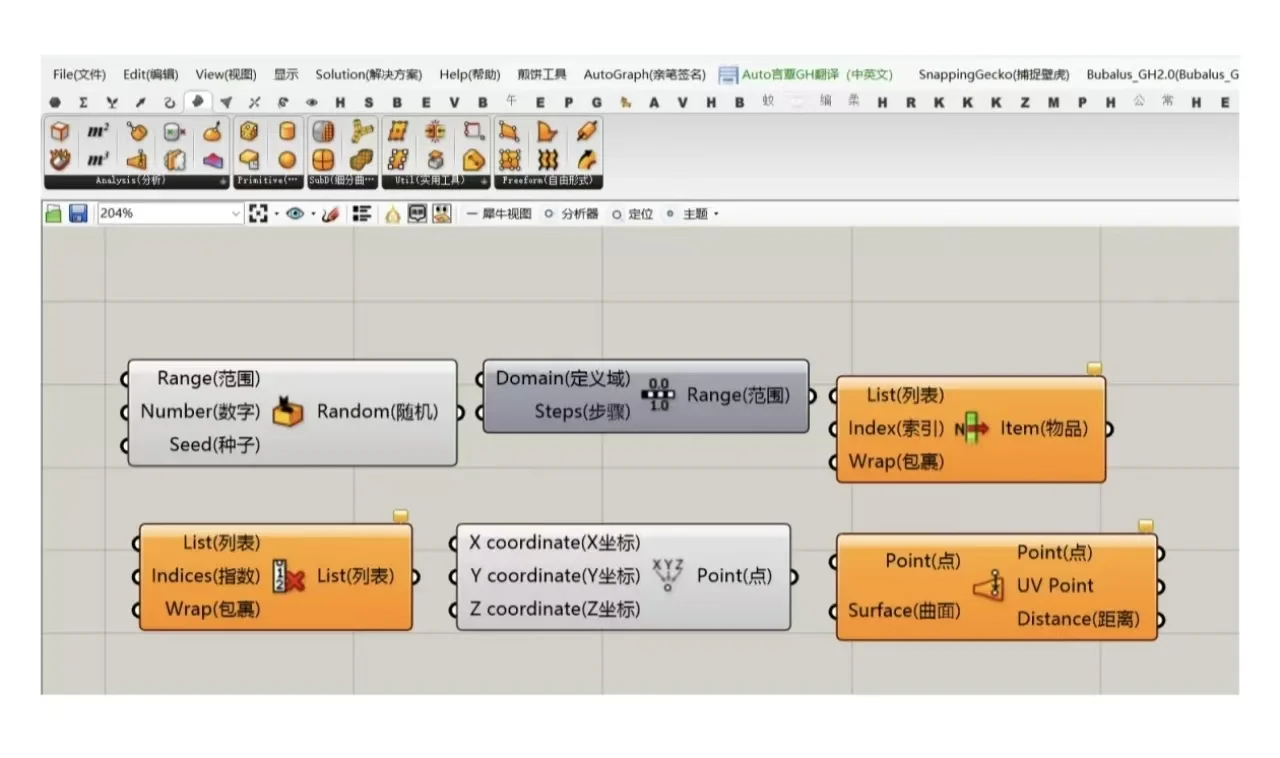Expand the Analysis(分析) panel title bar
Viewport: 1280px width, 758px height.
click(137, 181)
